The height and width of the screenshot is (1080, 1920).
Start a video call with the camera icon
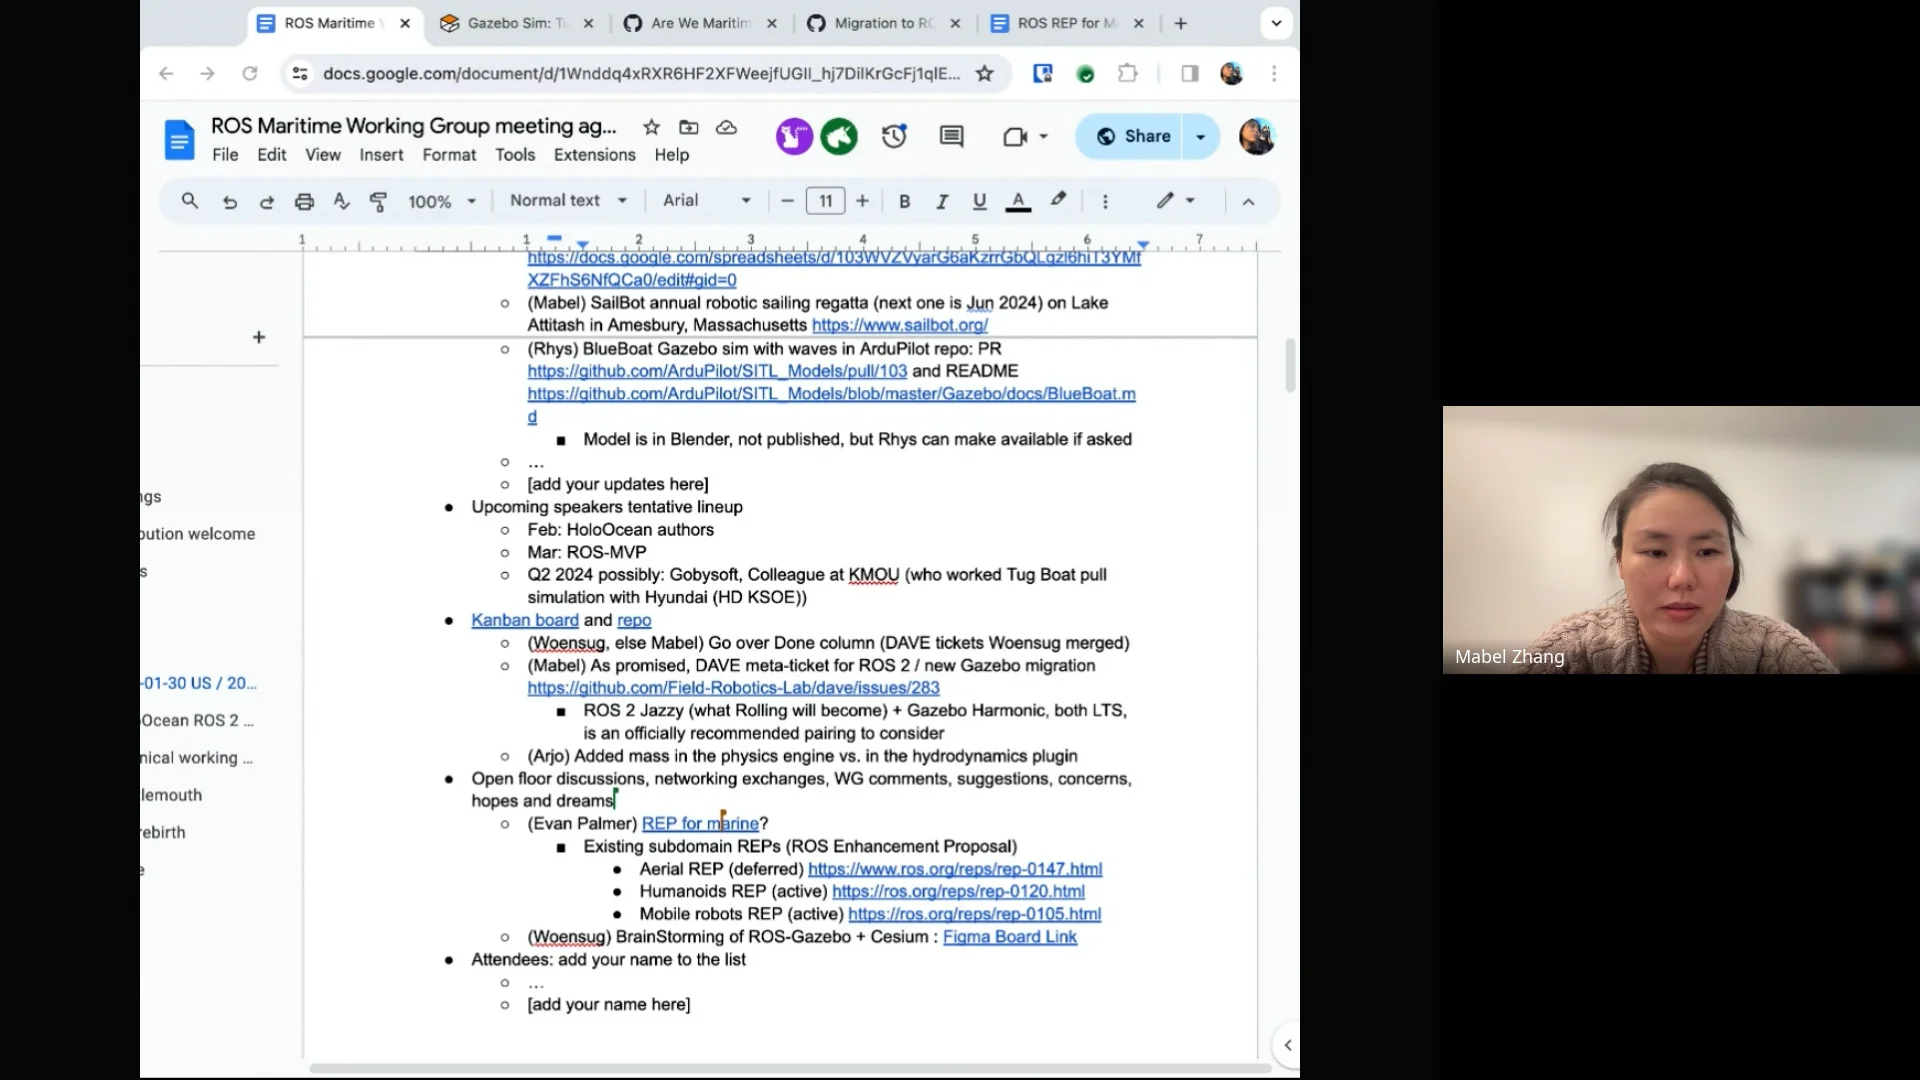[x=1015, y=136]
